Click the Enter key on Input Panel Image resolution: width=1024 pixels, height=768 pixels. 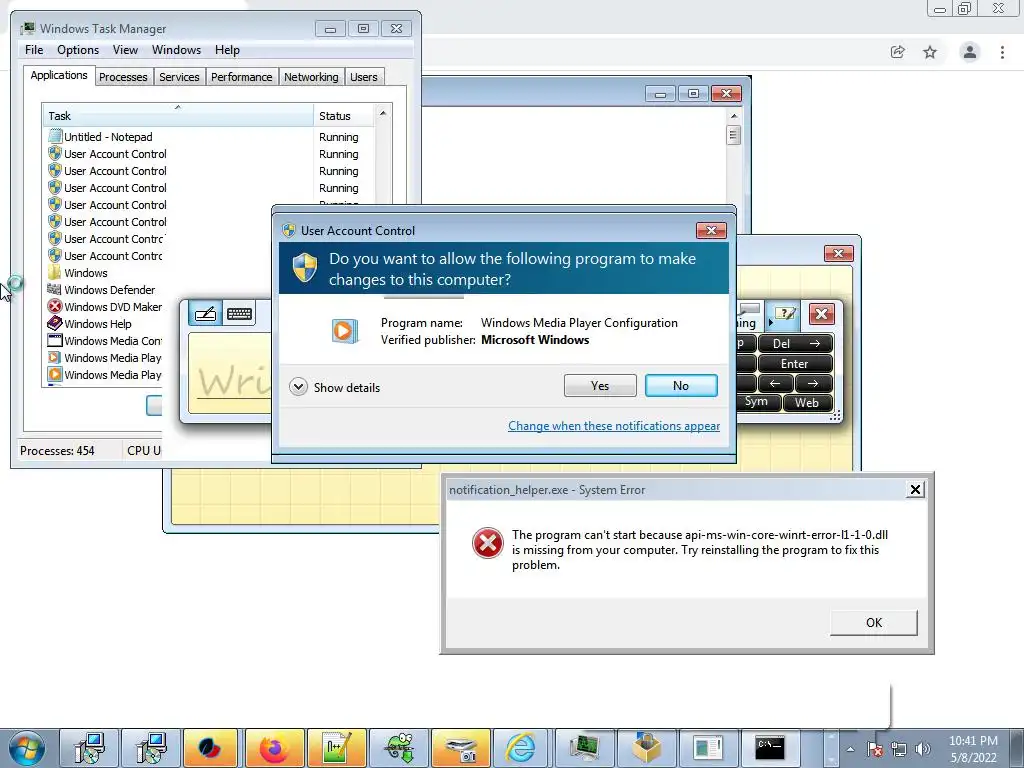(795, 364)
